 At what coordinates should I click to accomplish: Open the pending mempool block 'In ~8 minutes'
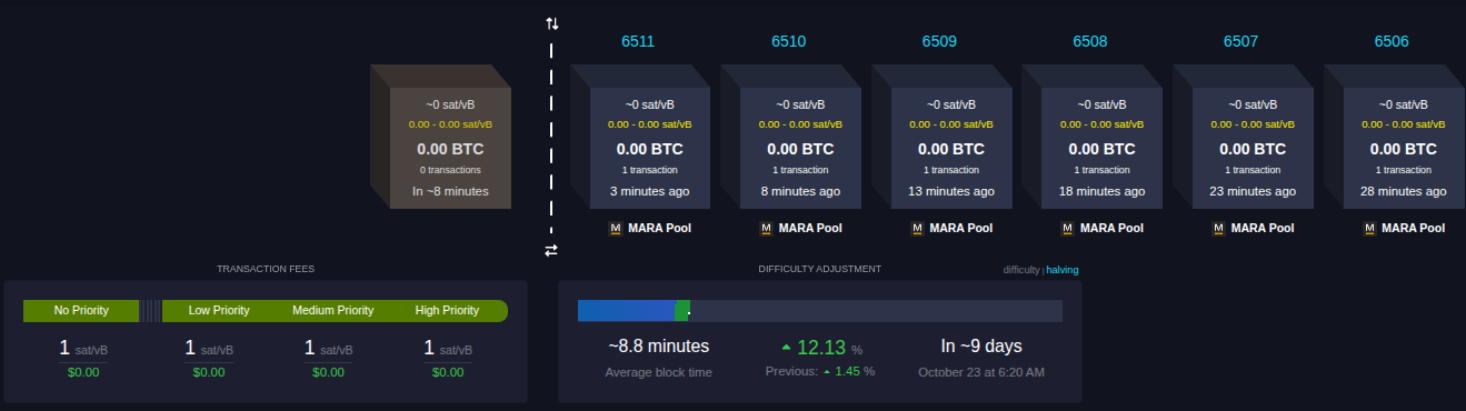[x=450, y=147]
